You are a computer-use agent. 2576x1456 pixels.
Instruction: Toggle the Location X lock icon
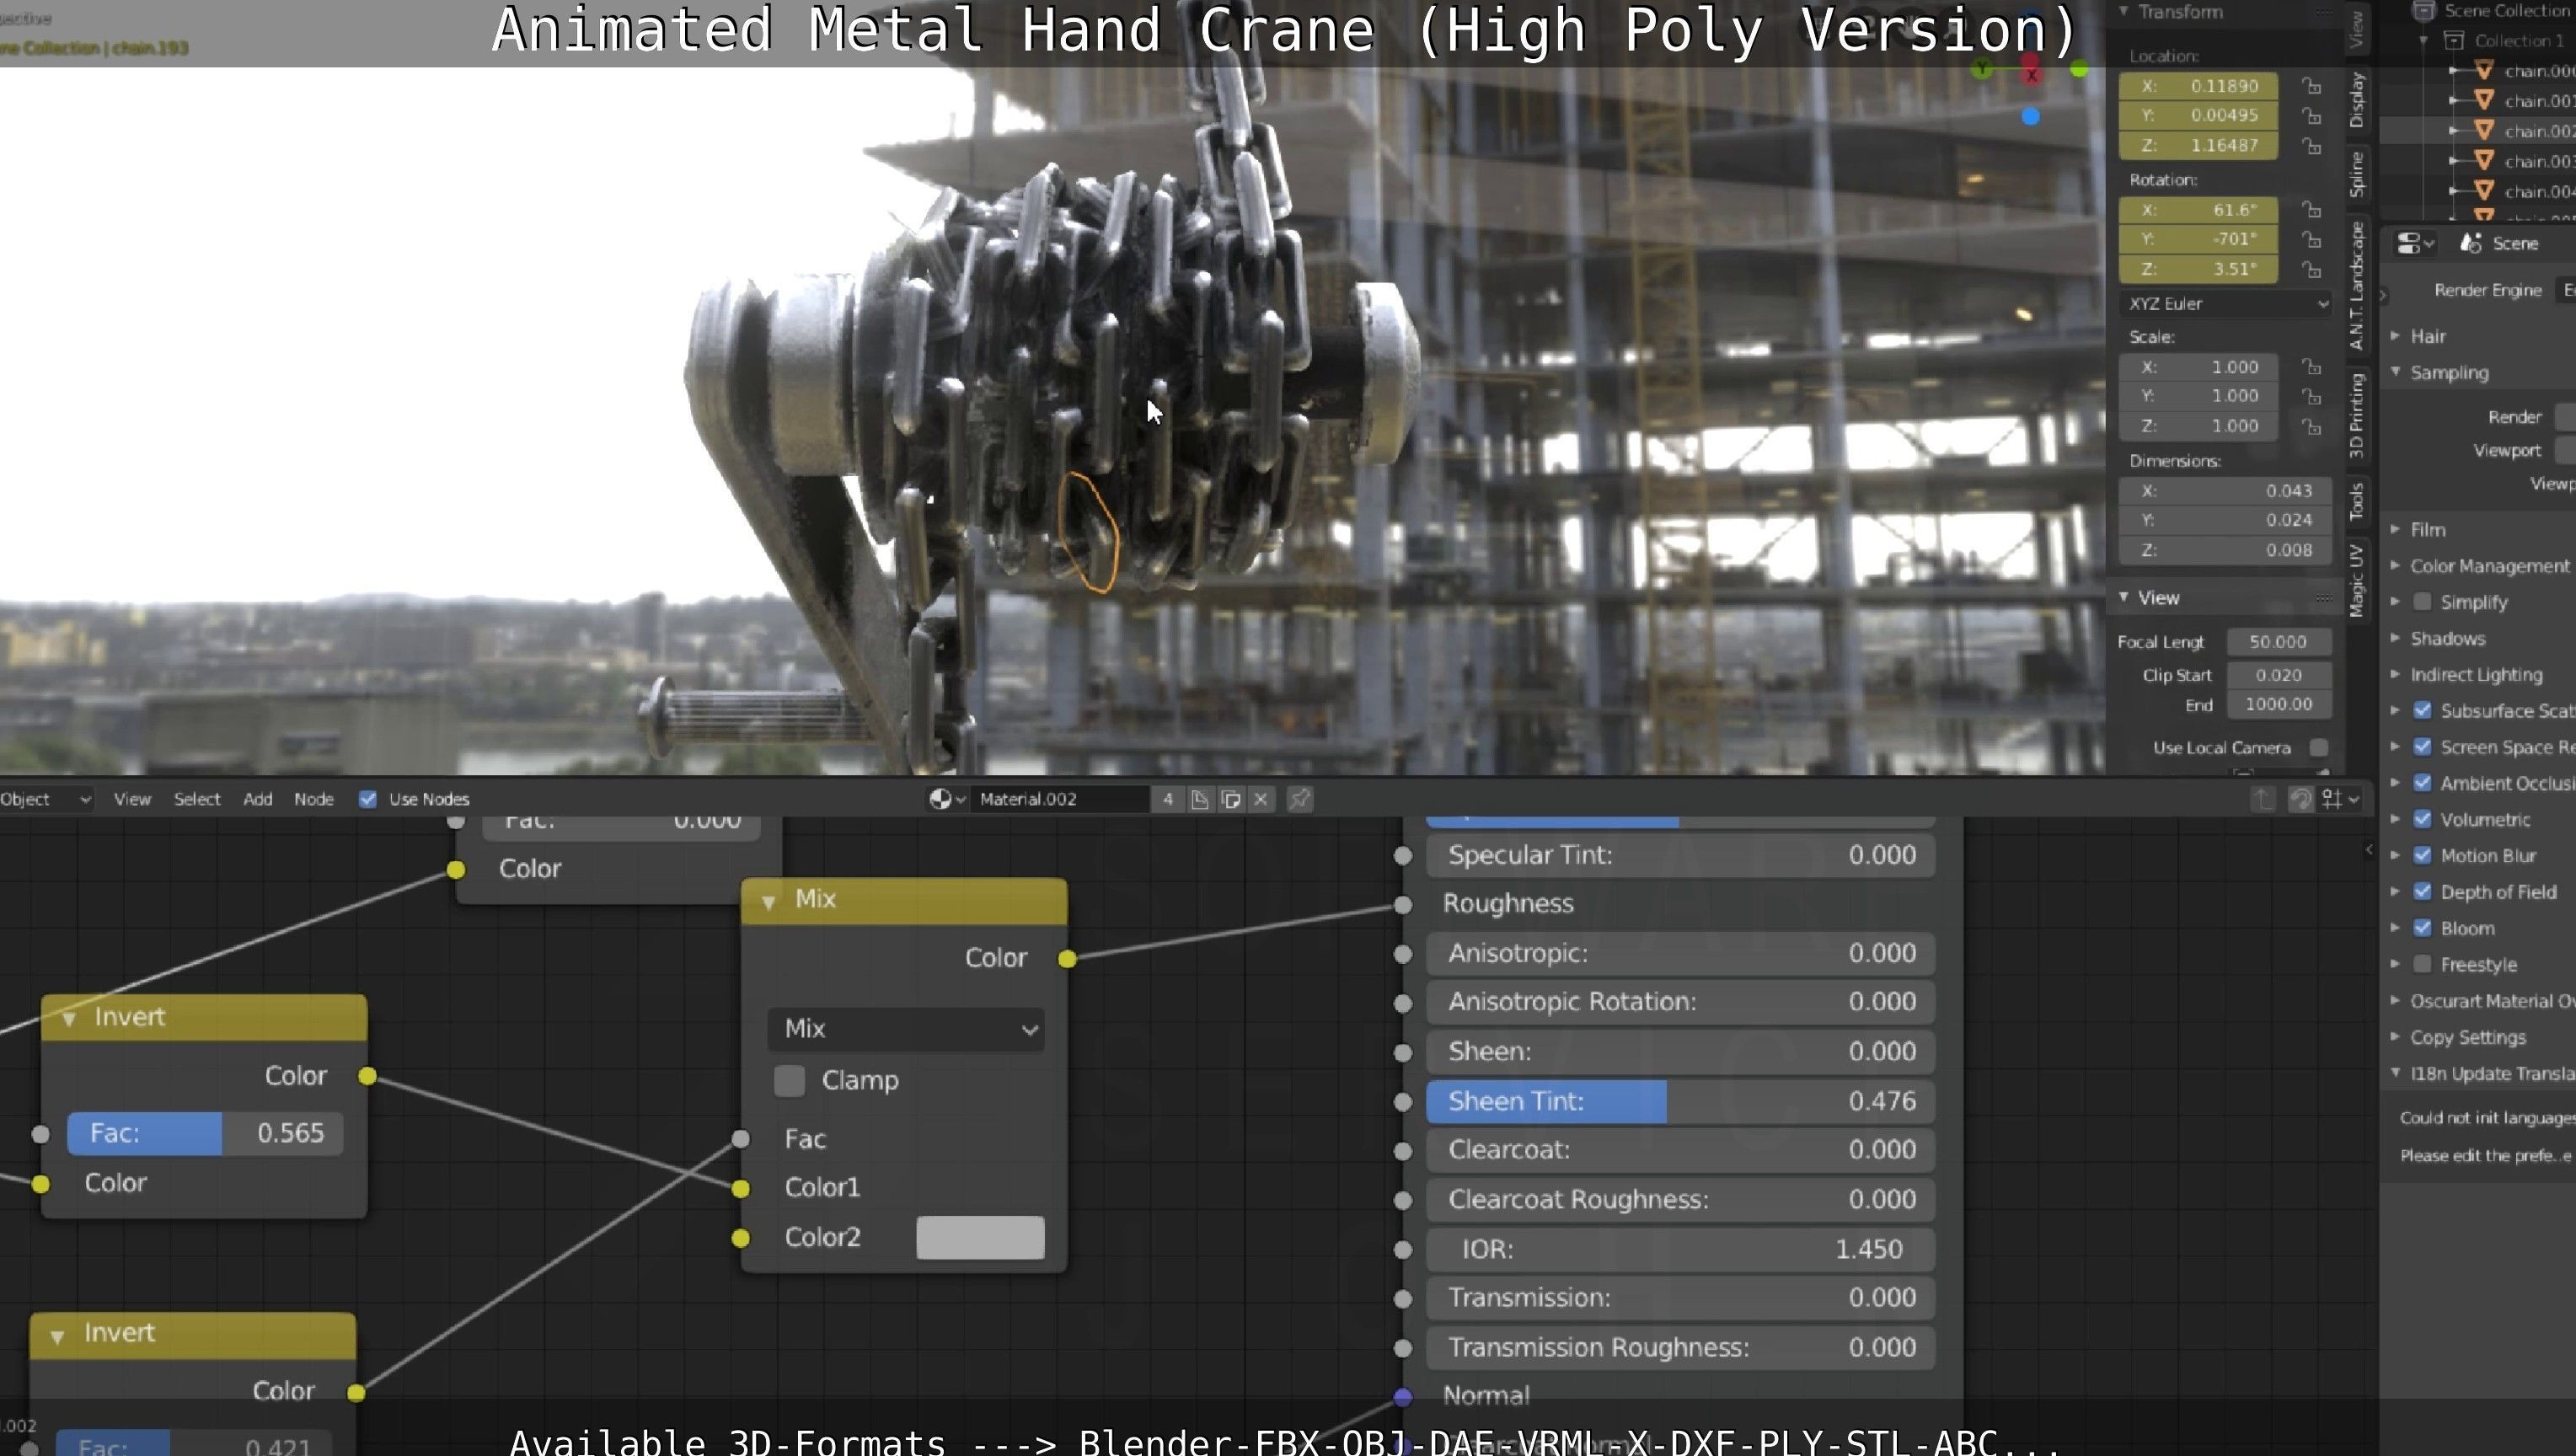[2311, 86]
